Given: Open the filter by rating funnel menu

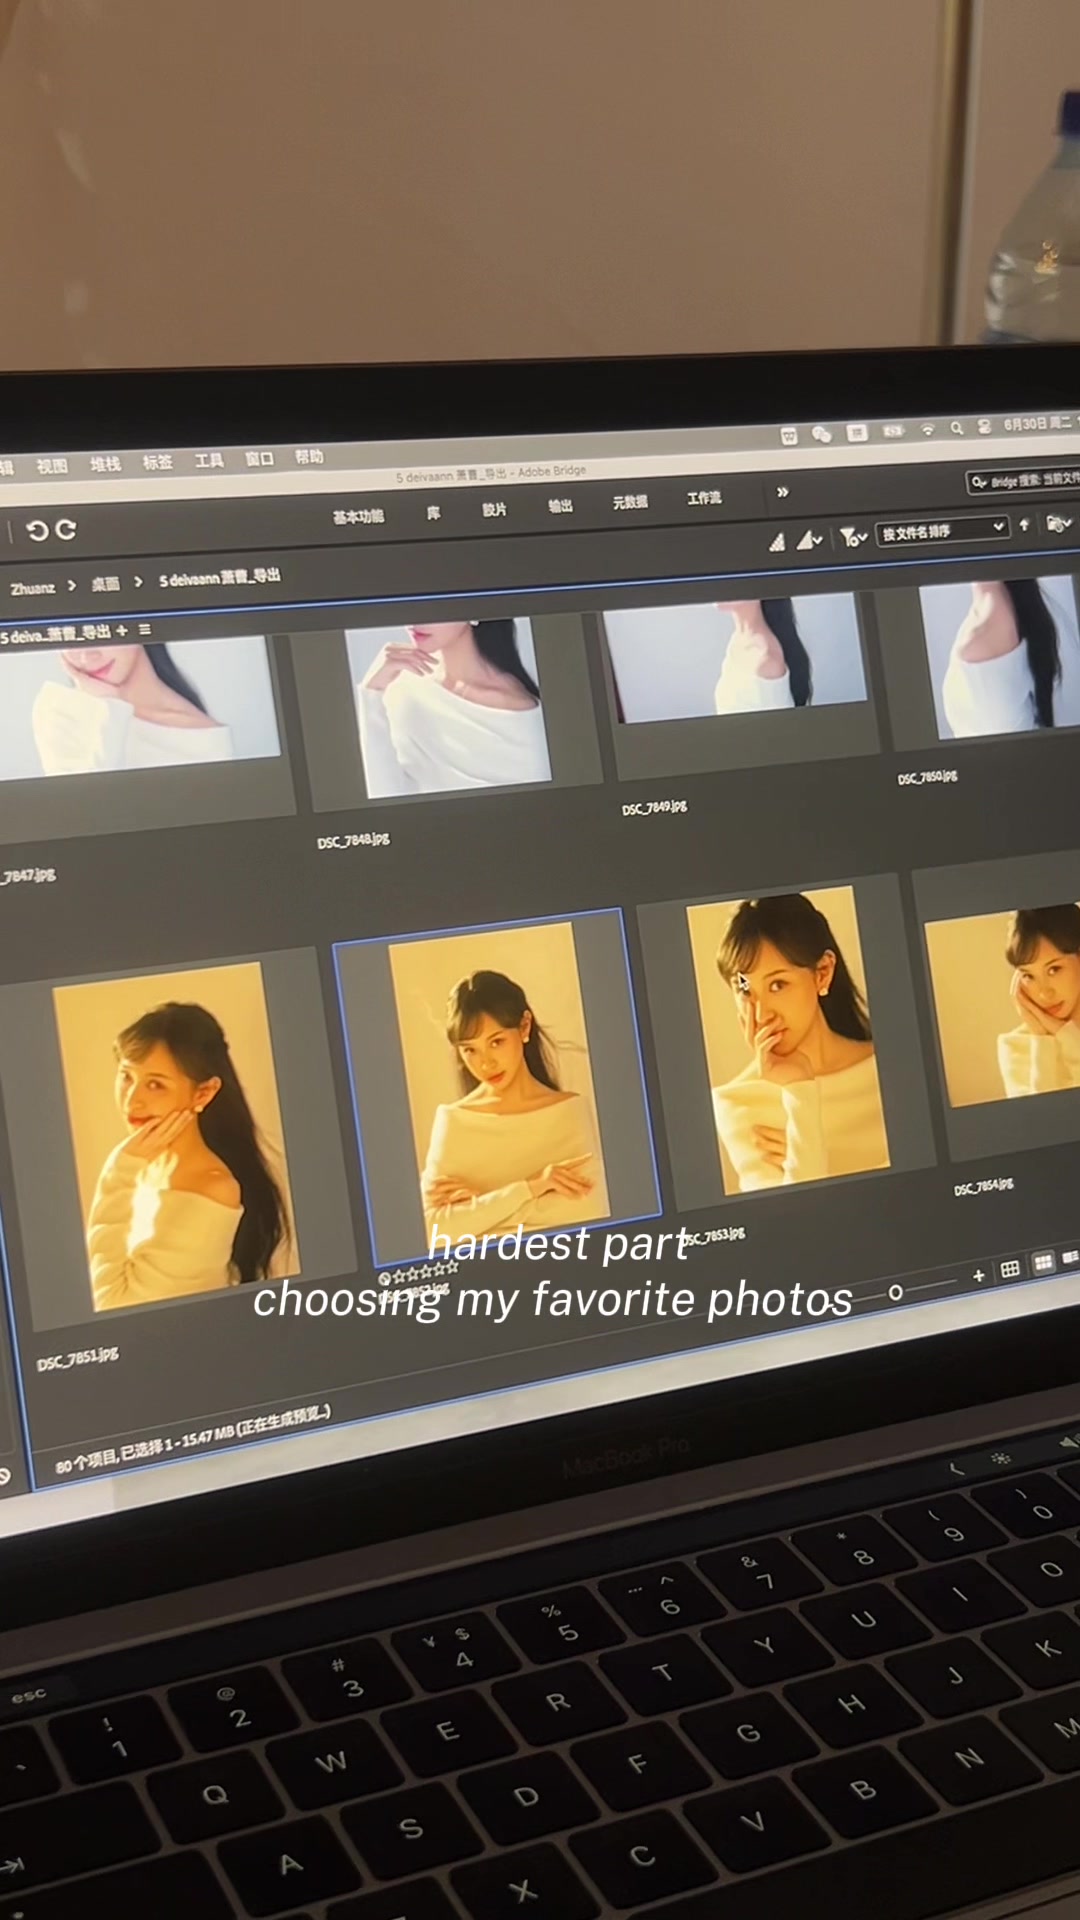Looking at the screenshot, I should 852,538.
